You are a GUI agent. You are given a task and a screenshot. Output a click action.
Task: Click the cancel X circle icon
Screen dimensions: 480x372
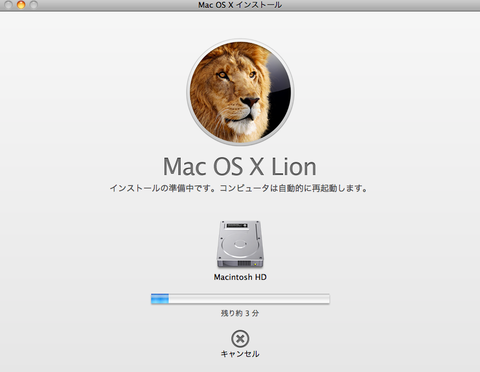[240, 339]
